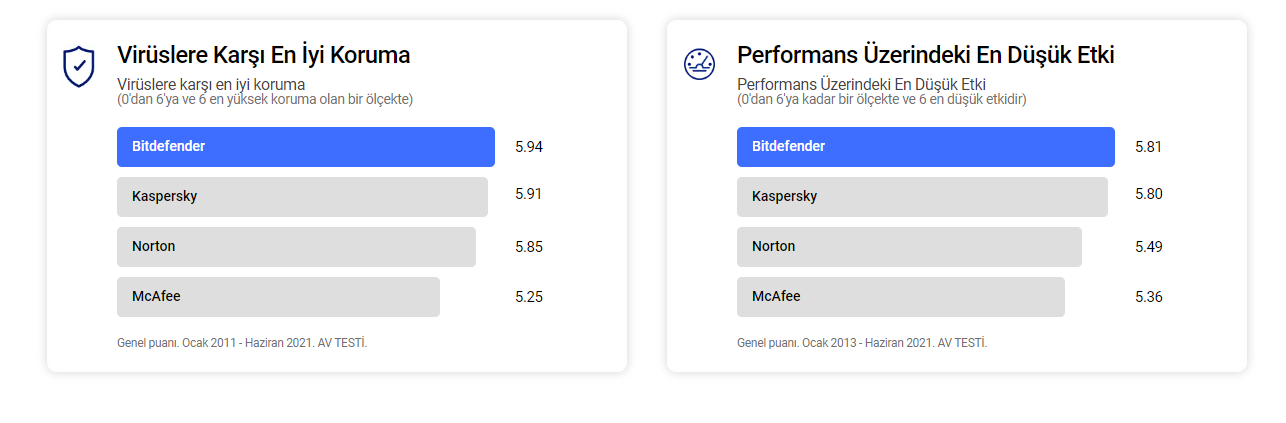1286x423 pixels.
Task: Click the McAfee 5.36 performance score
Action: click(x=1149, y=297)
